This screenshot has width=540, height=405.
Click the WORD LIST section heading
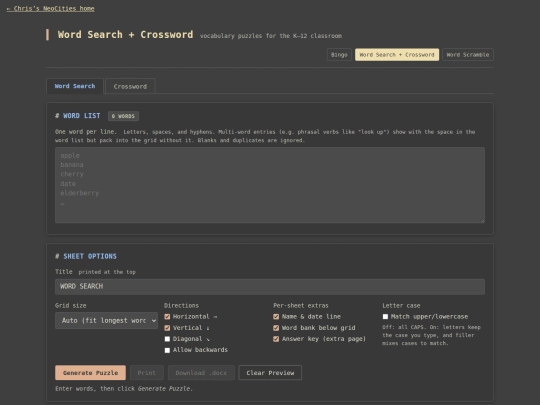[78, 116]
